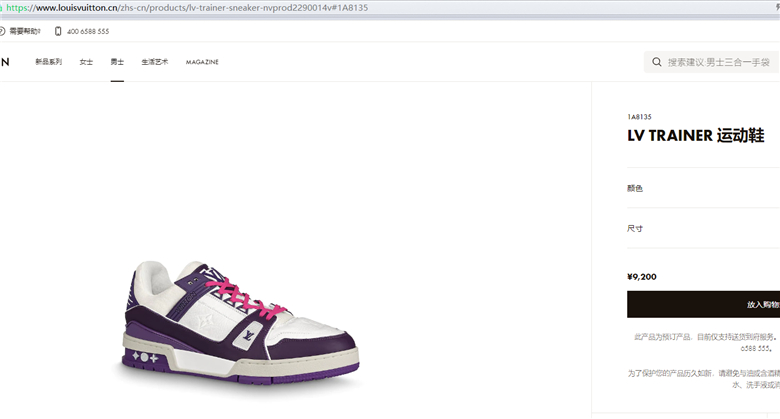This screenshot has width=780, height=419.
Task: Open the 女士 menu
Action: click(x=86, y=62)
